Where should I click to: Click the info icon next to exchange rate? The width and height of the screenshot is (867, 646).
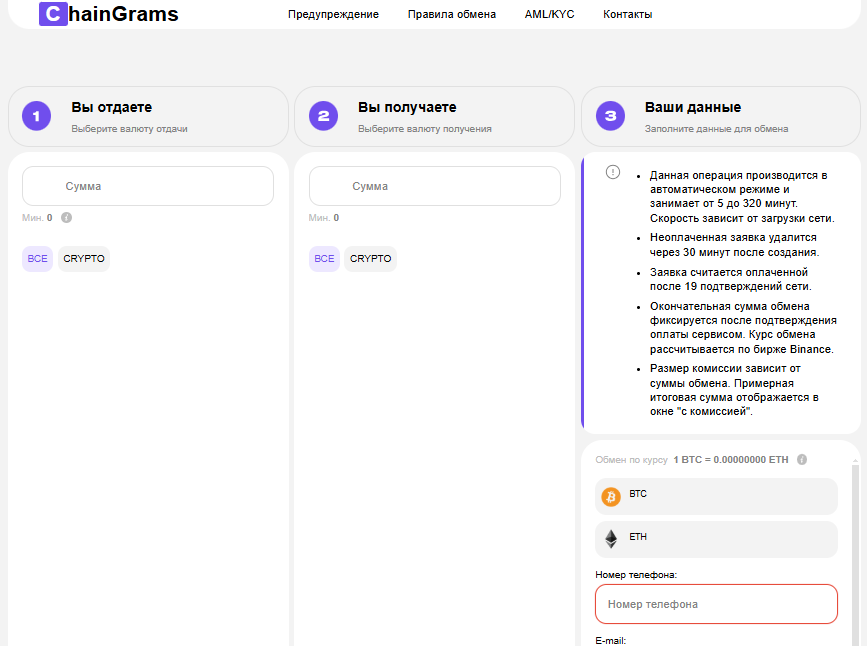coord(802,460)
